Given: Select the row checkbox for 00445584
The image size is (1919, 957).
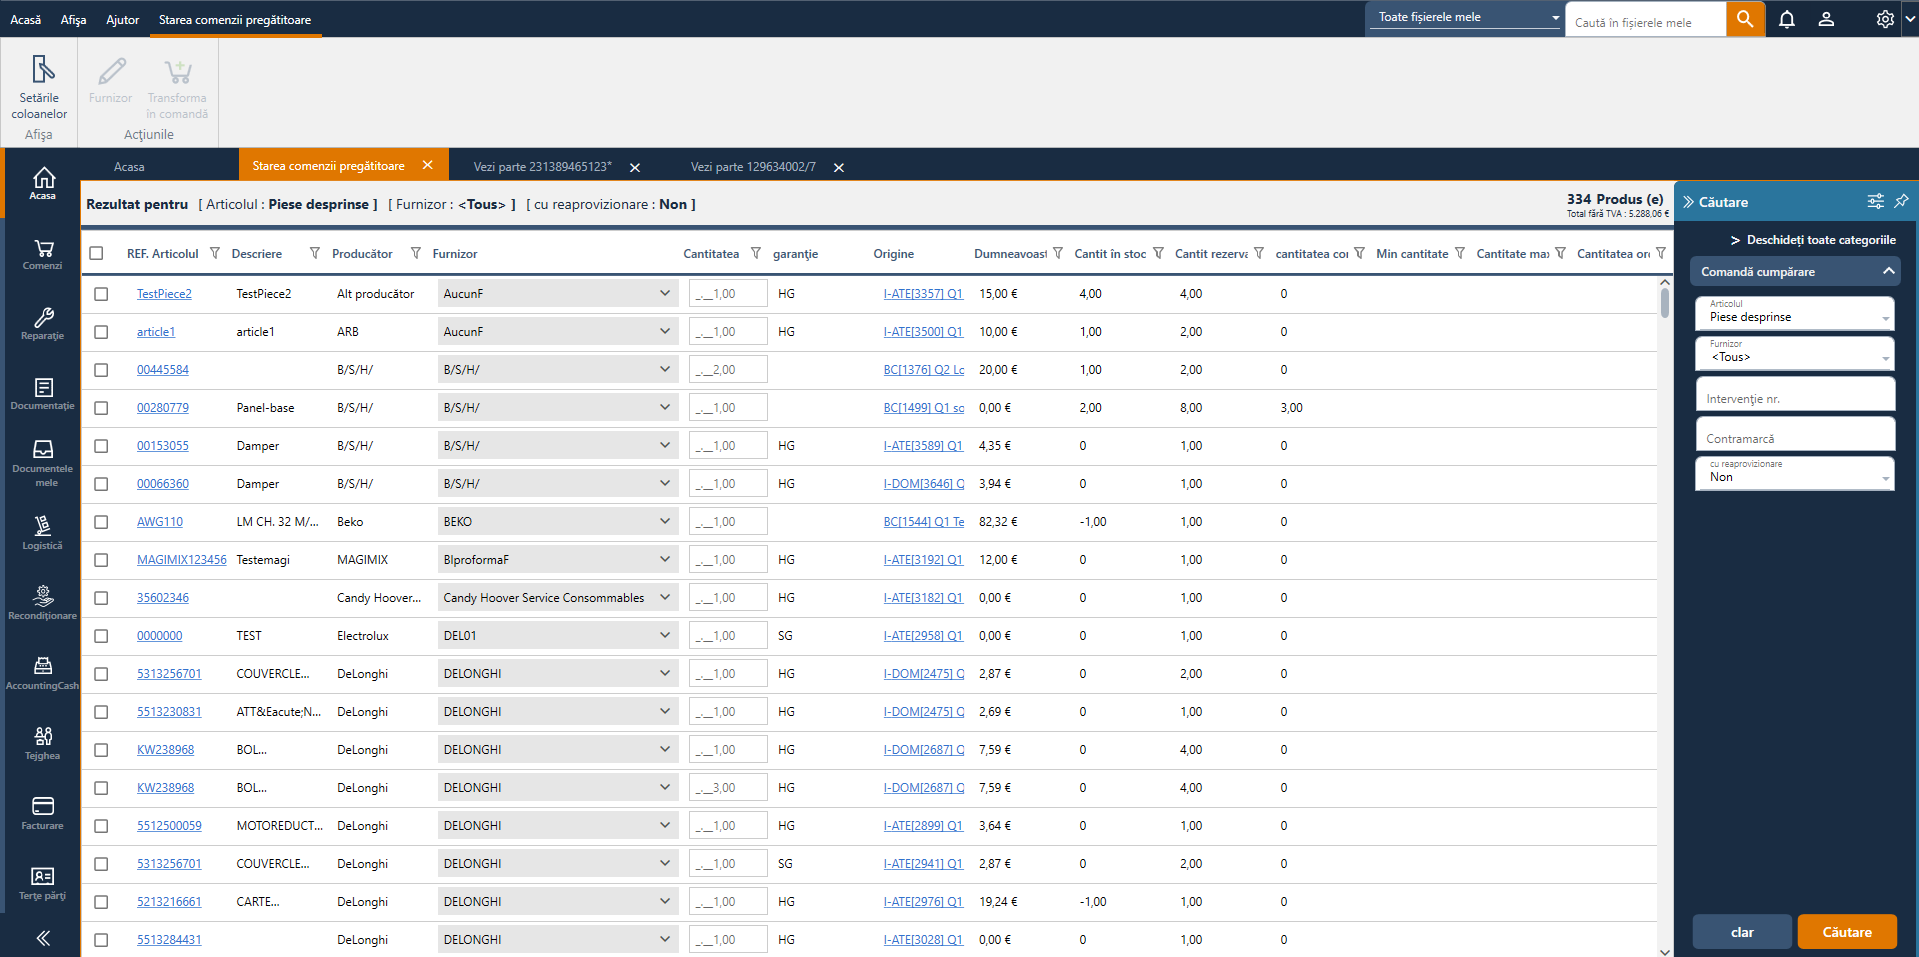Looking at the screenshot, I should click(101, 370).
